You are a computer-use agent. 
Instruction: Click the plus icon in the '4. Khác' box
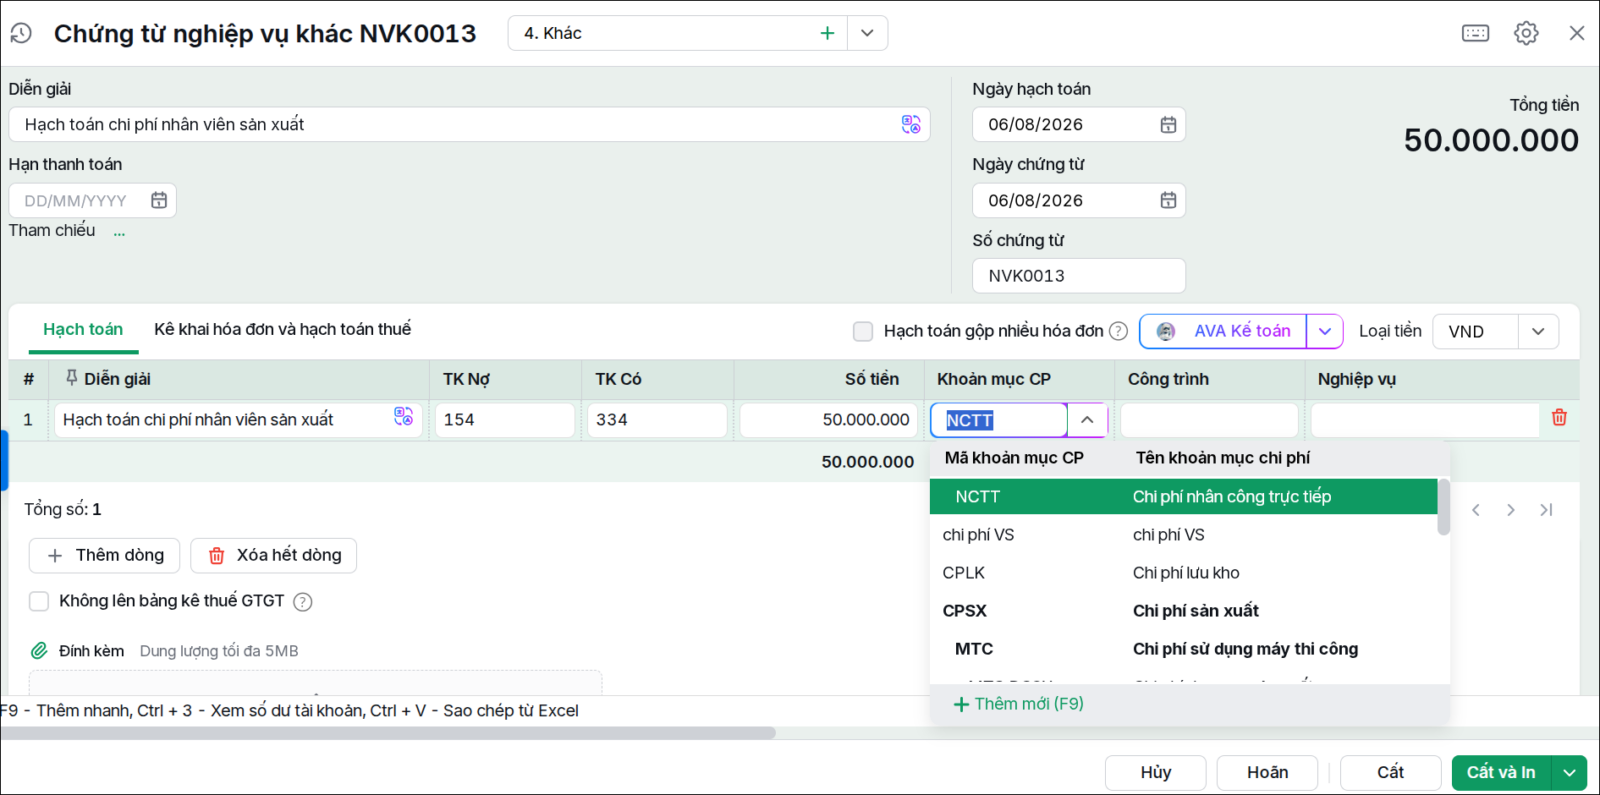click(827, 33)
